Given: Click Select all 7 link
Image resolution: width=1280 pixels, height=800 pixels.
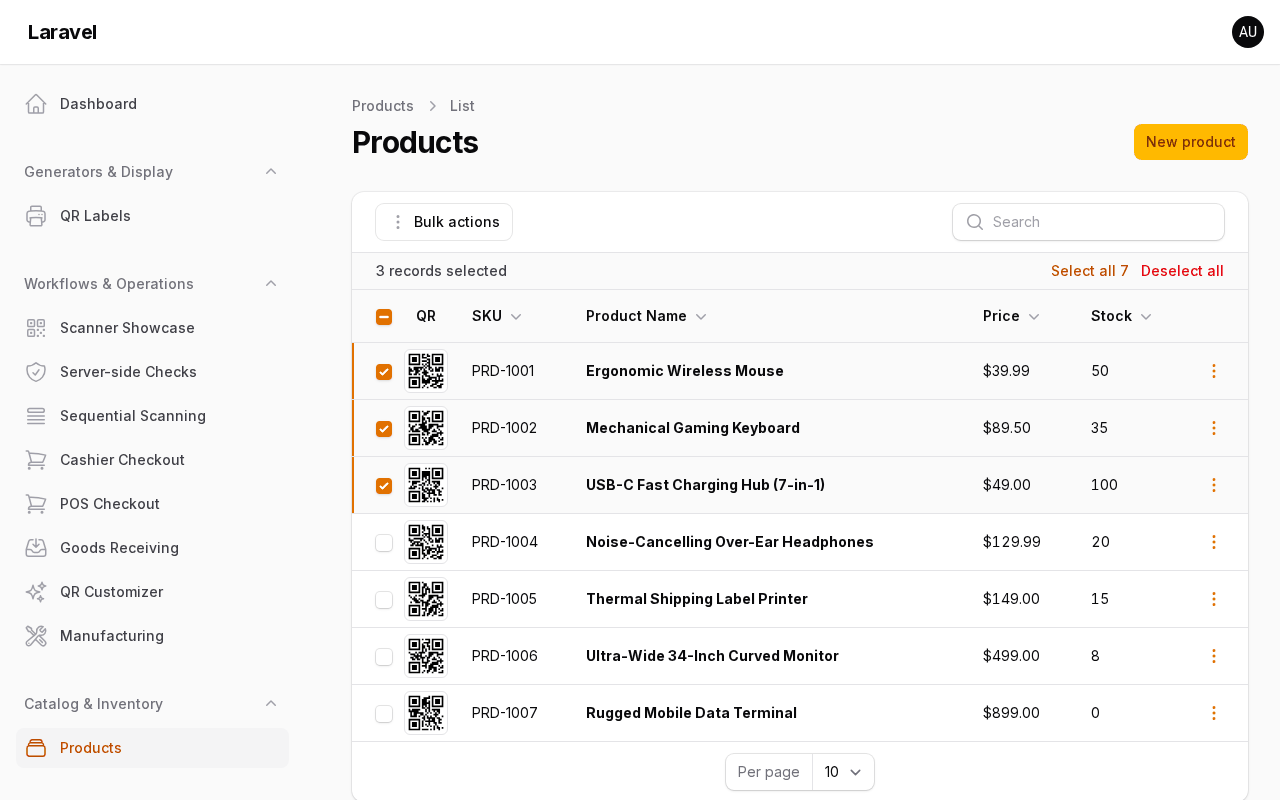Looking at the screenshot, I should 1089,271.
